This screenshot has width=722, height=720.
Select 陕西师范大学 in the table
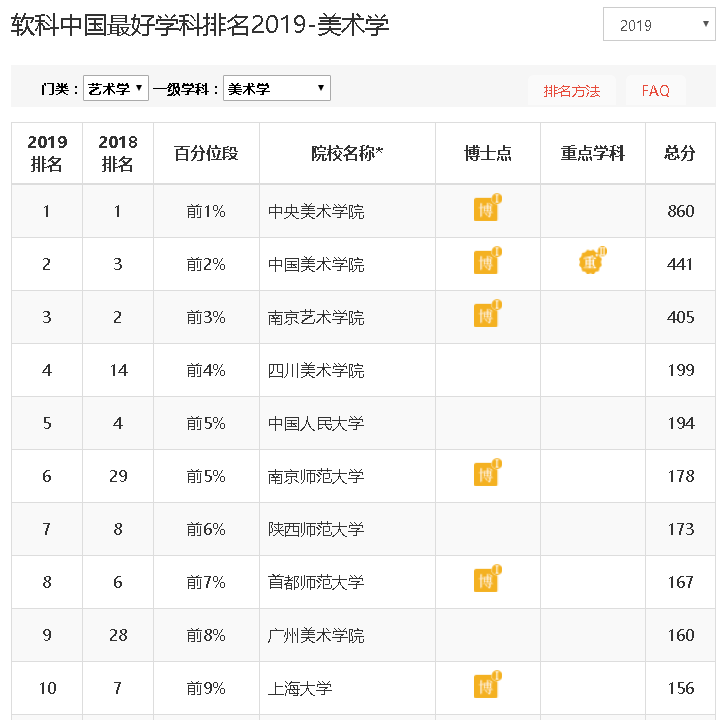tap(316, 529)
